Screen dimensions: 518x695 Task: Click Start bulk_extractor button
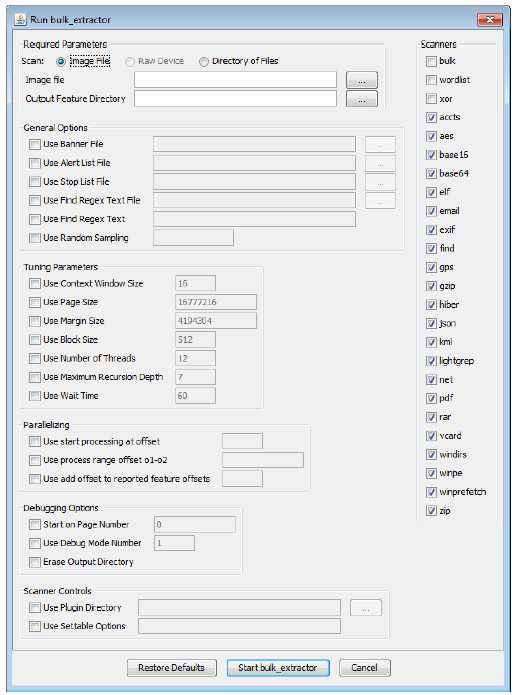(x=278, y=668)
